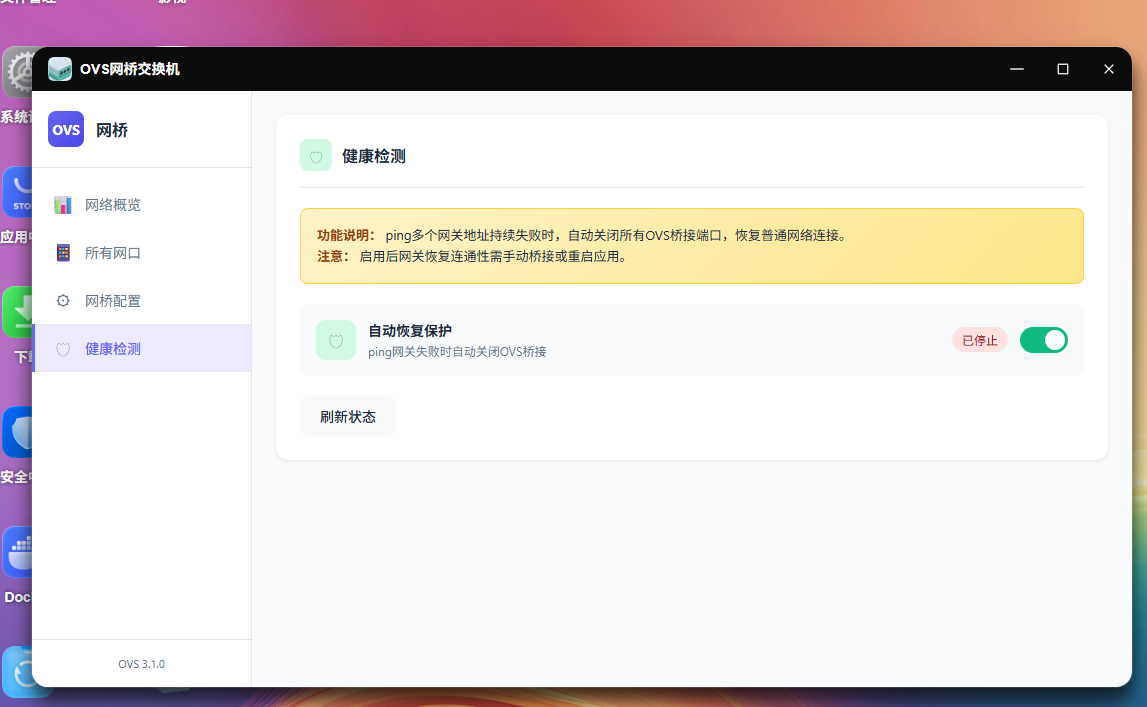The width and height of the screenshot is (1147, 707).
Task: Click the shield icon beside 健康检测 heading
Action: coord(316,156)
